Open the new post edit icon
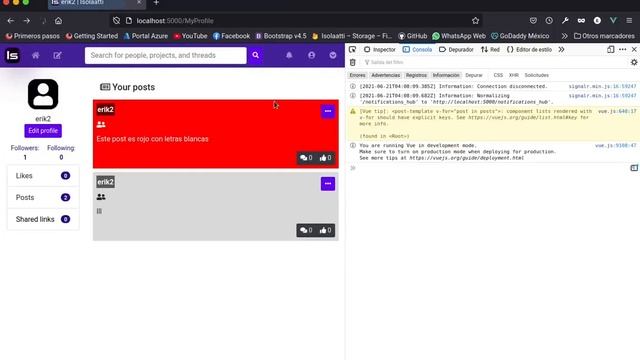The height and width of the screenshot is (360, 640). click(x=57, y=55)
